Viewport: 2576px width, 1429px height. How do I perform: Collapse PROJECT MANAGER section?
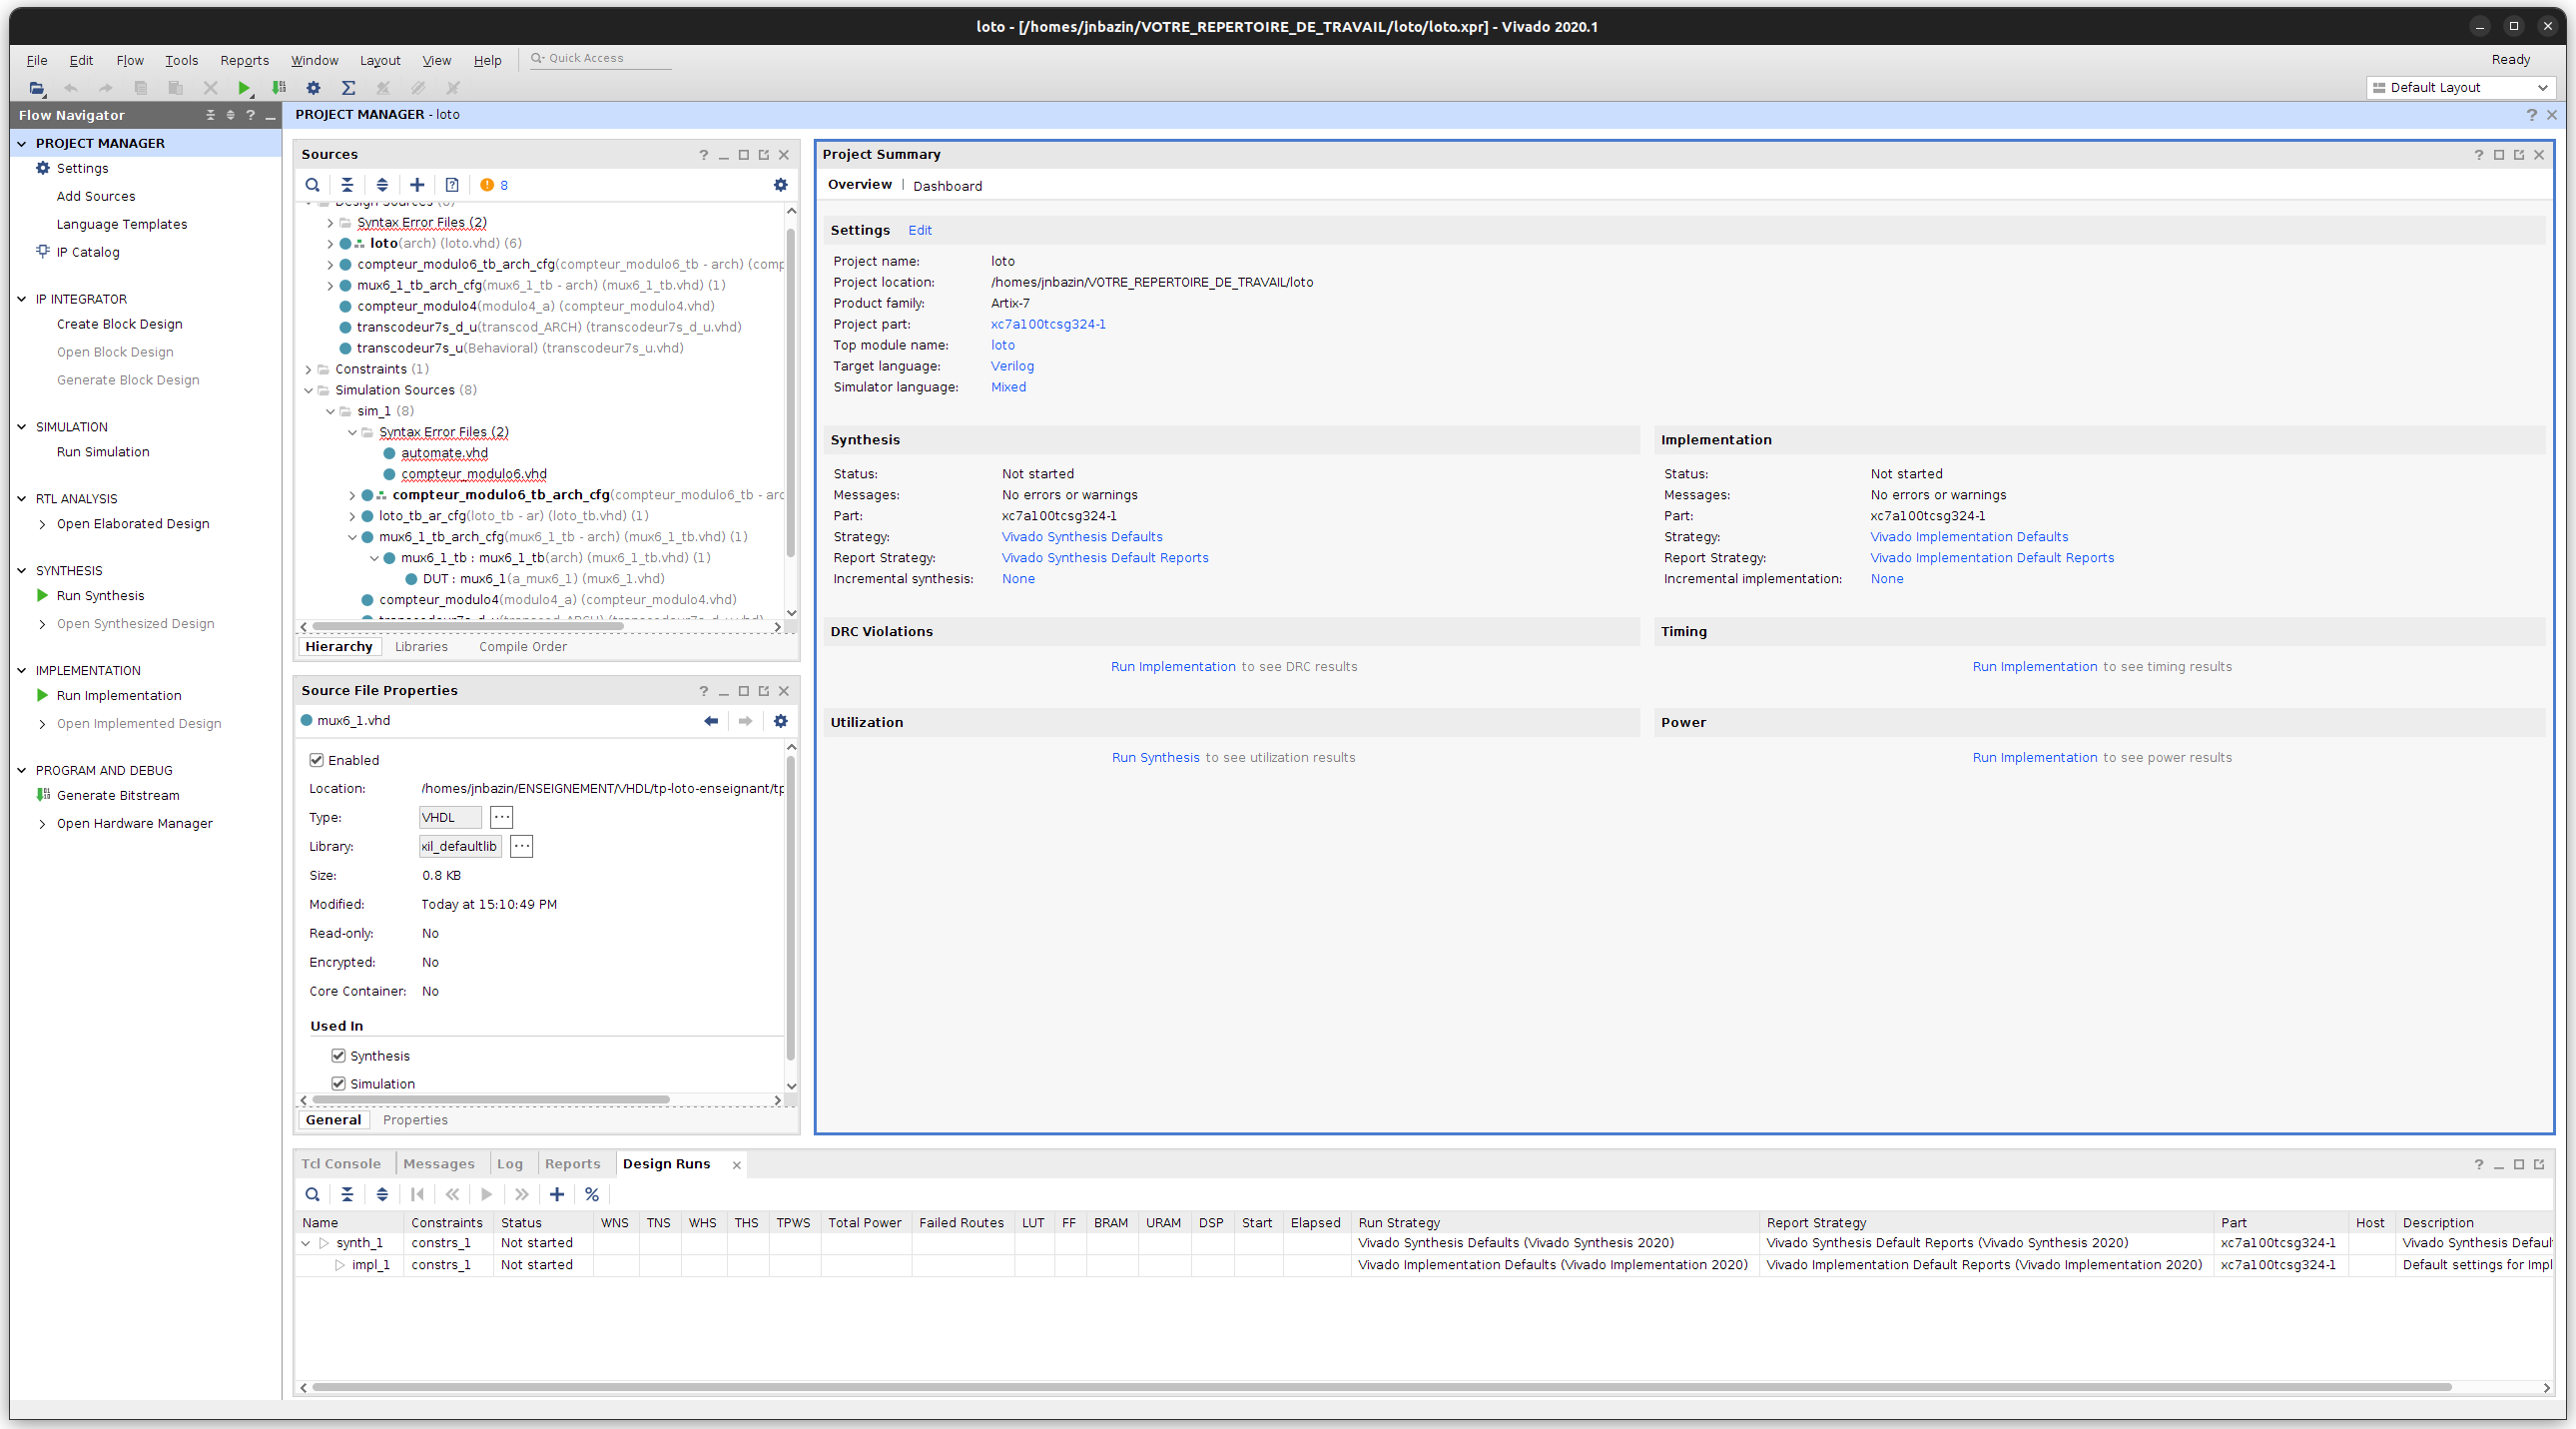[22, 143]
